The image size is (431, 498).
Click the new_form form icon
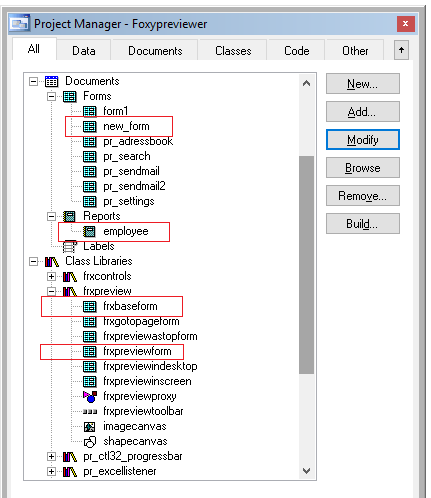tap(90, 126)
